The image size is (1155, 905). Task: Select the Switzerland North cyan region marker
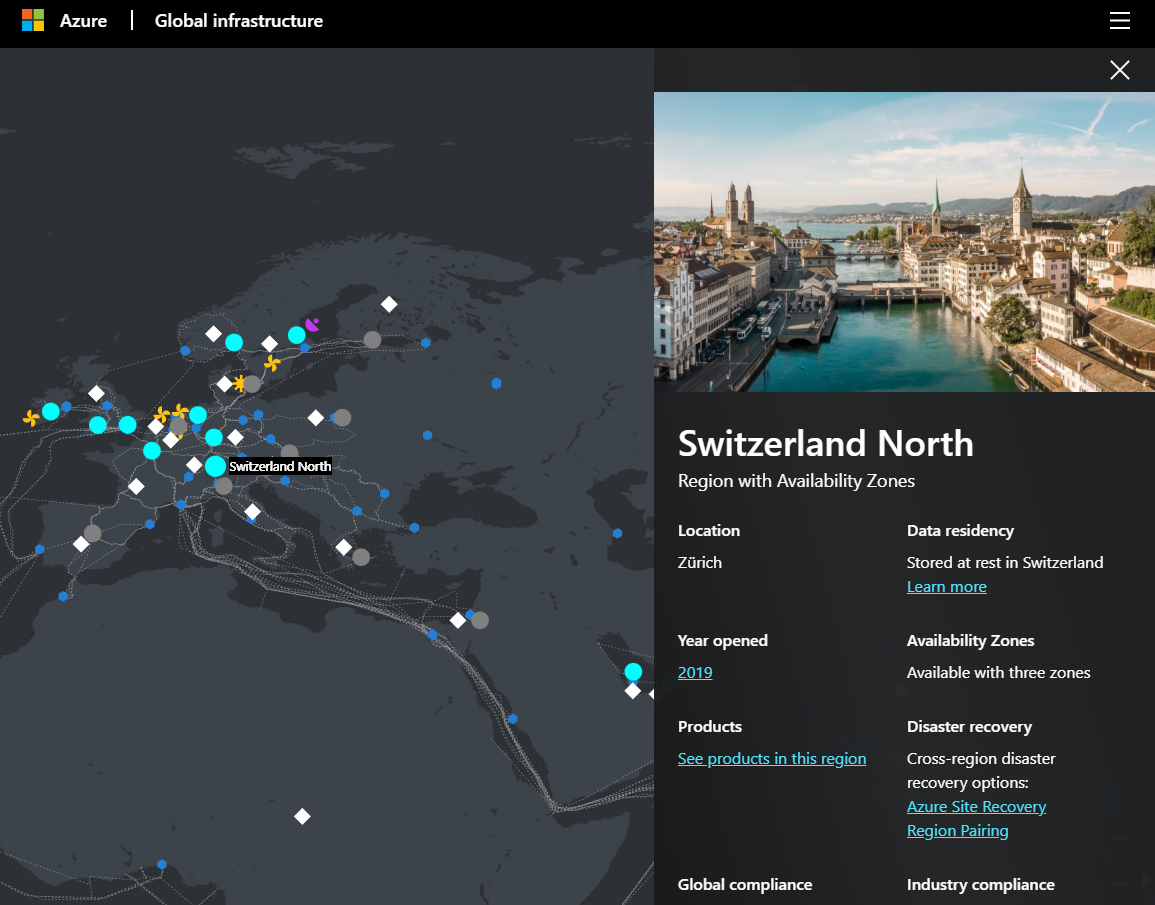[x=215, y=466]
